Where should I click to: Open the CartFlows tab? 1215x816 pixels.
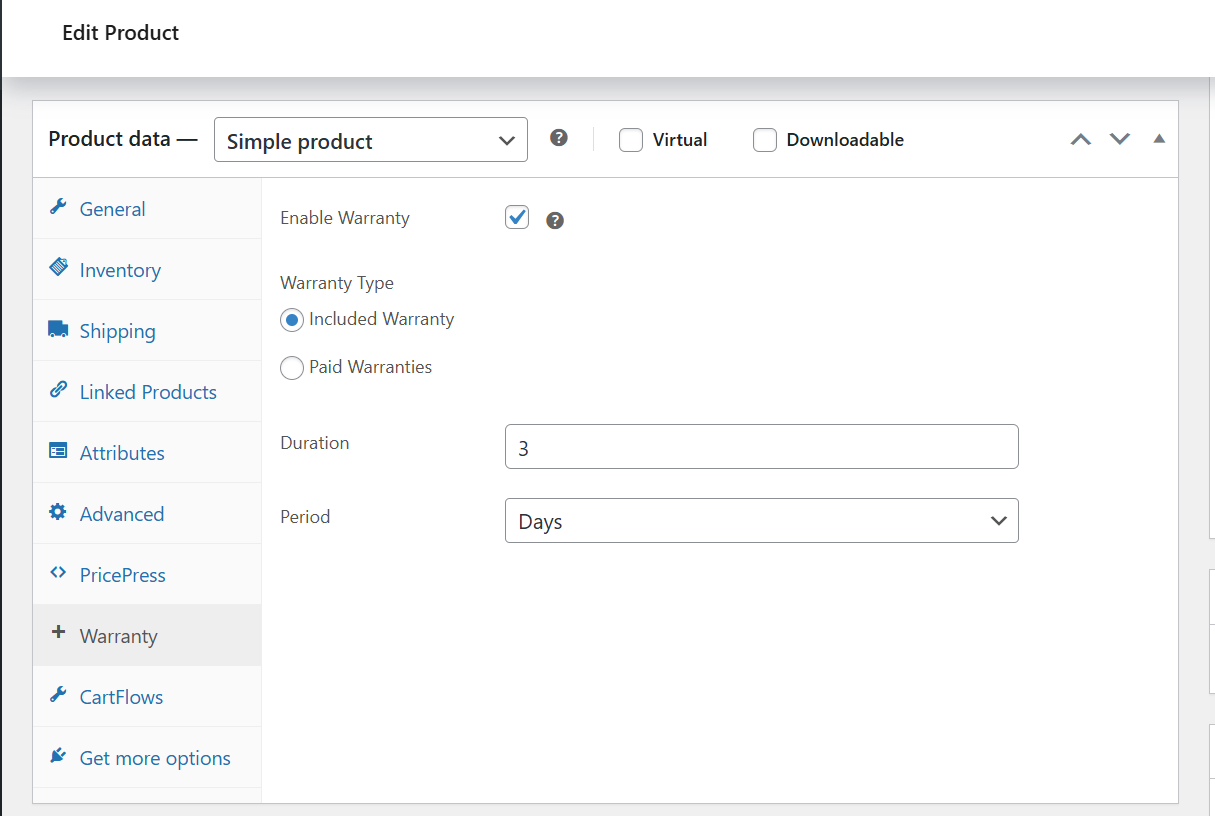[121, 697]
